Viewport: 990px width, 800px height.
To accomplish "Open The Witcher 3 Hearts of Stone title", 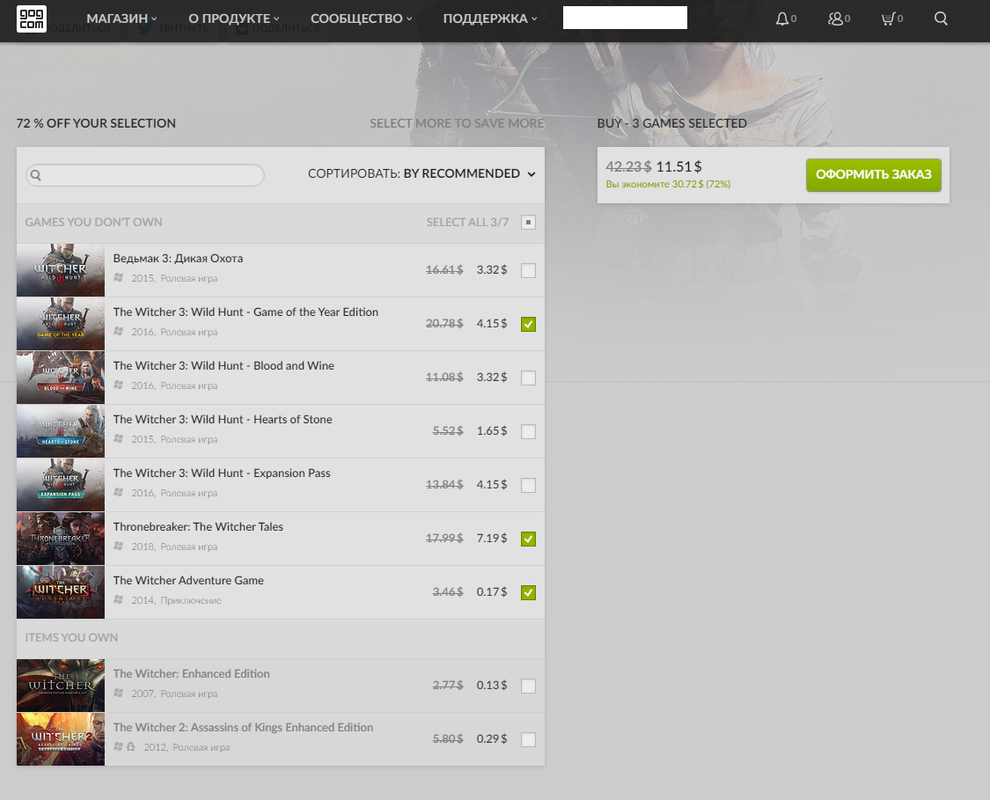I will 222,419.
